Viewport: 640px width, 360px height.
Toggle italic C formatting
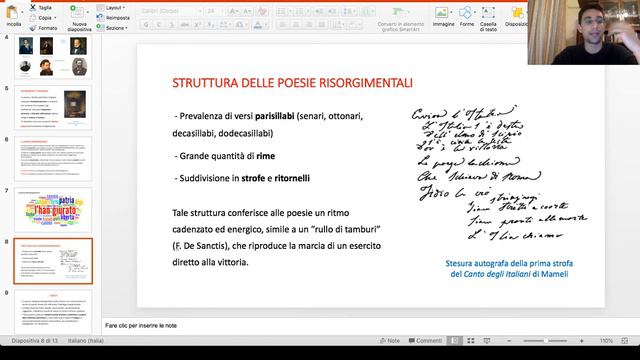159,25
